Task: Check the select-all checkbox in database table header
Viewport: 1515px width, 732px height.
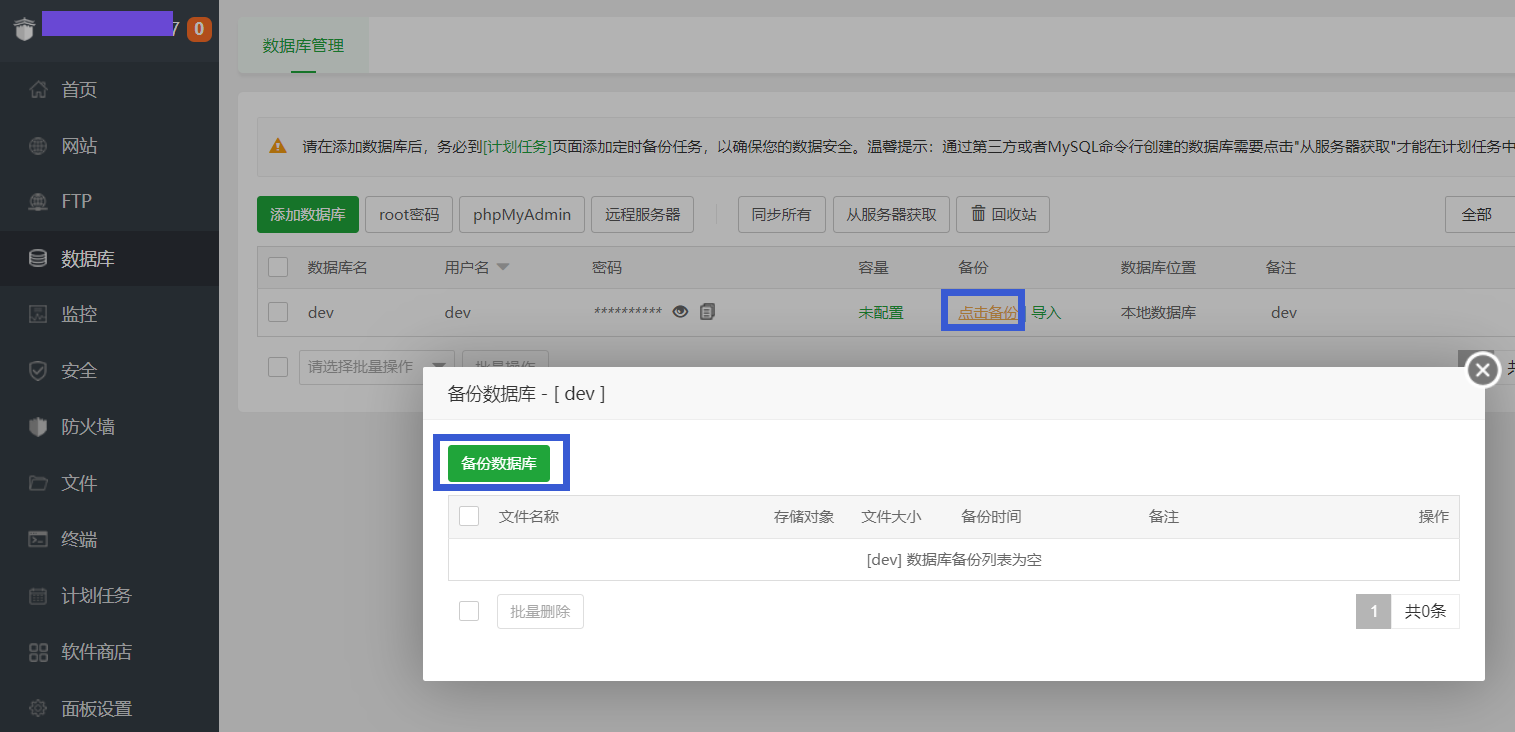Action: point(277,267)
